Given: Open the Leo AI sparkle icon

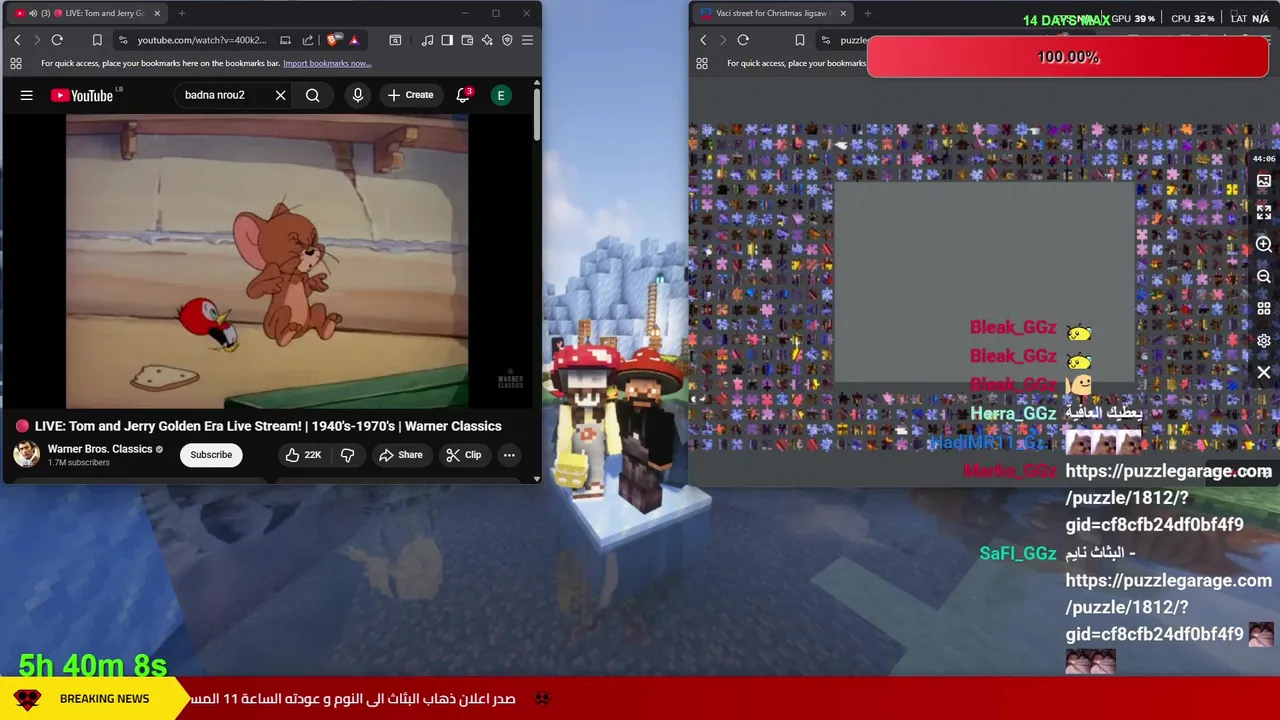Looking at the screenshot, I should click(487, 40).
